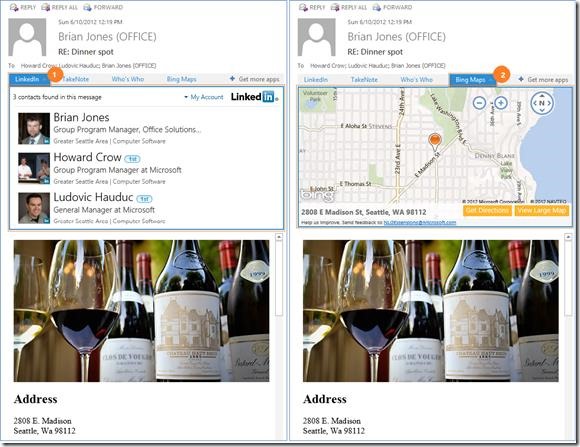Open the My Account dropdown in LinkedIn panel

204,97
